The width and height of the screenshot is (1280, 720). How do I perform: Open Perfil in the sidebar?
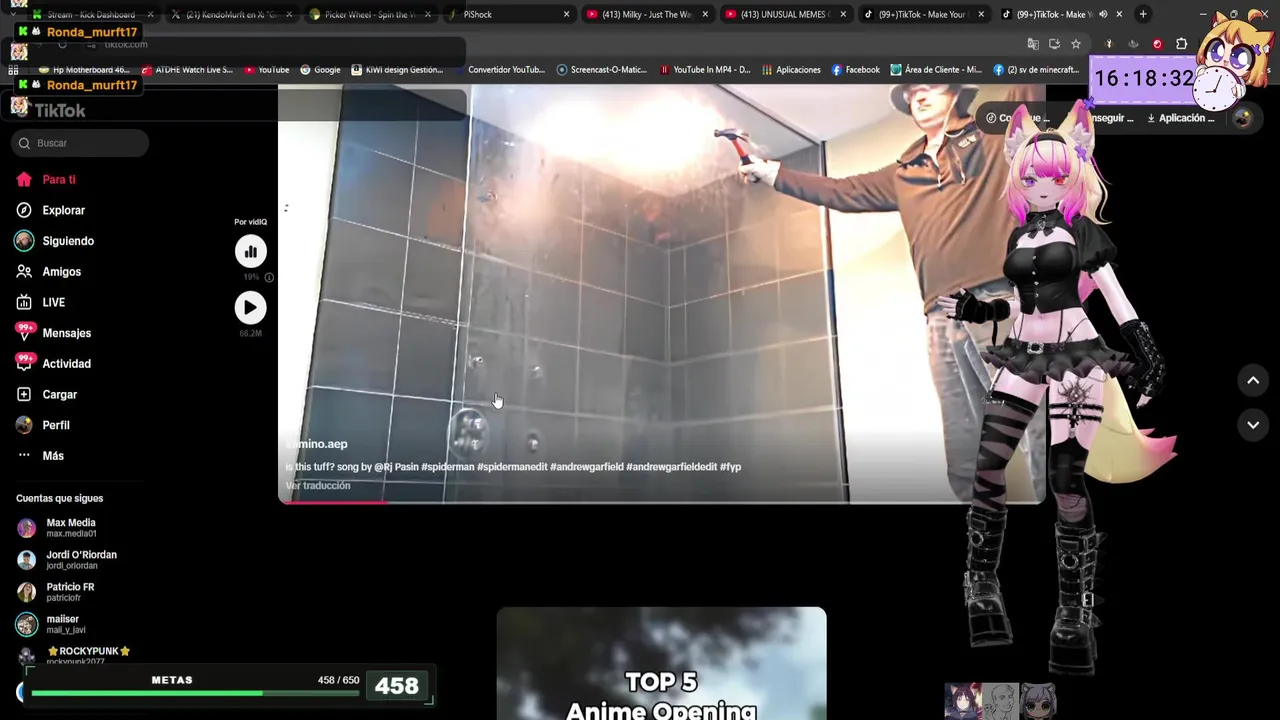click(55, 425)
